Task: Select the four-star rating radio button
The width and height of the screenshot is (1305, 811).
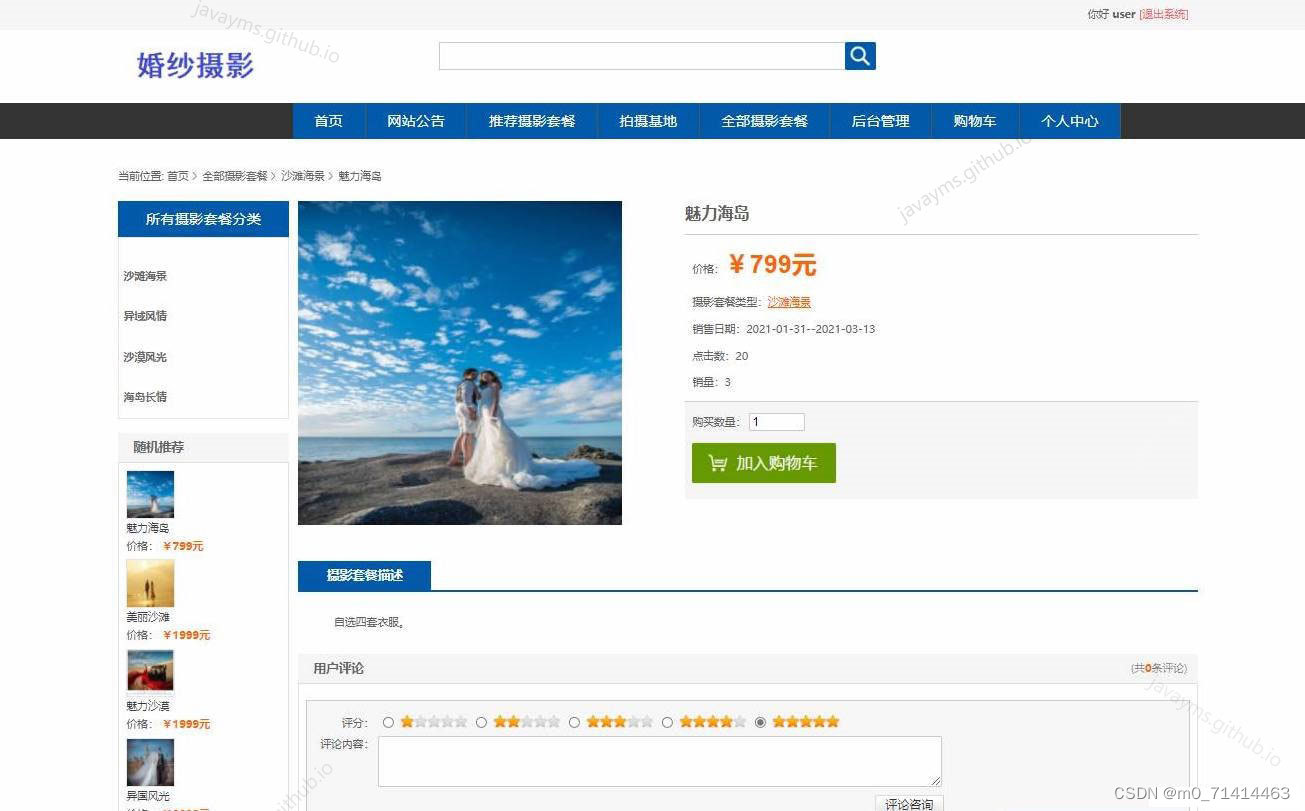Action: 667,722
